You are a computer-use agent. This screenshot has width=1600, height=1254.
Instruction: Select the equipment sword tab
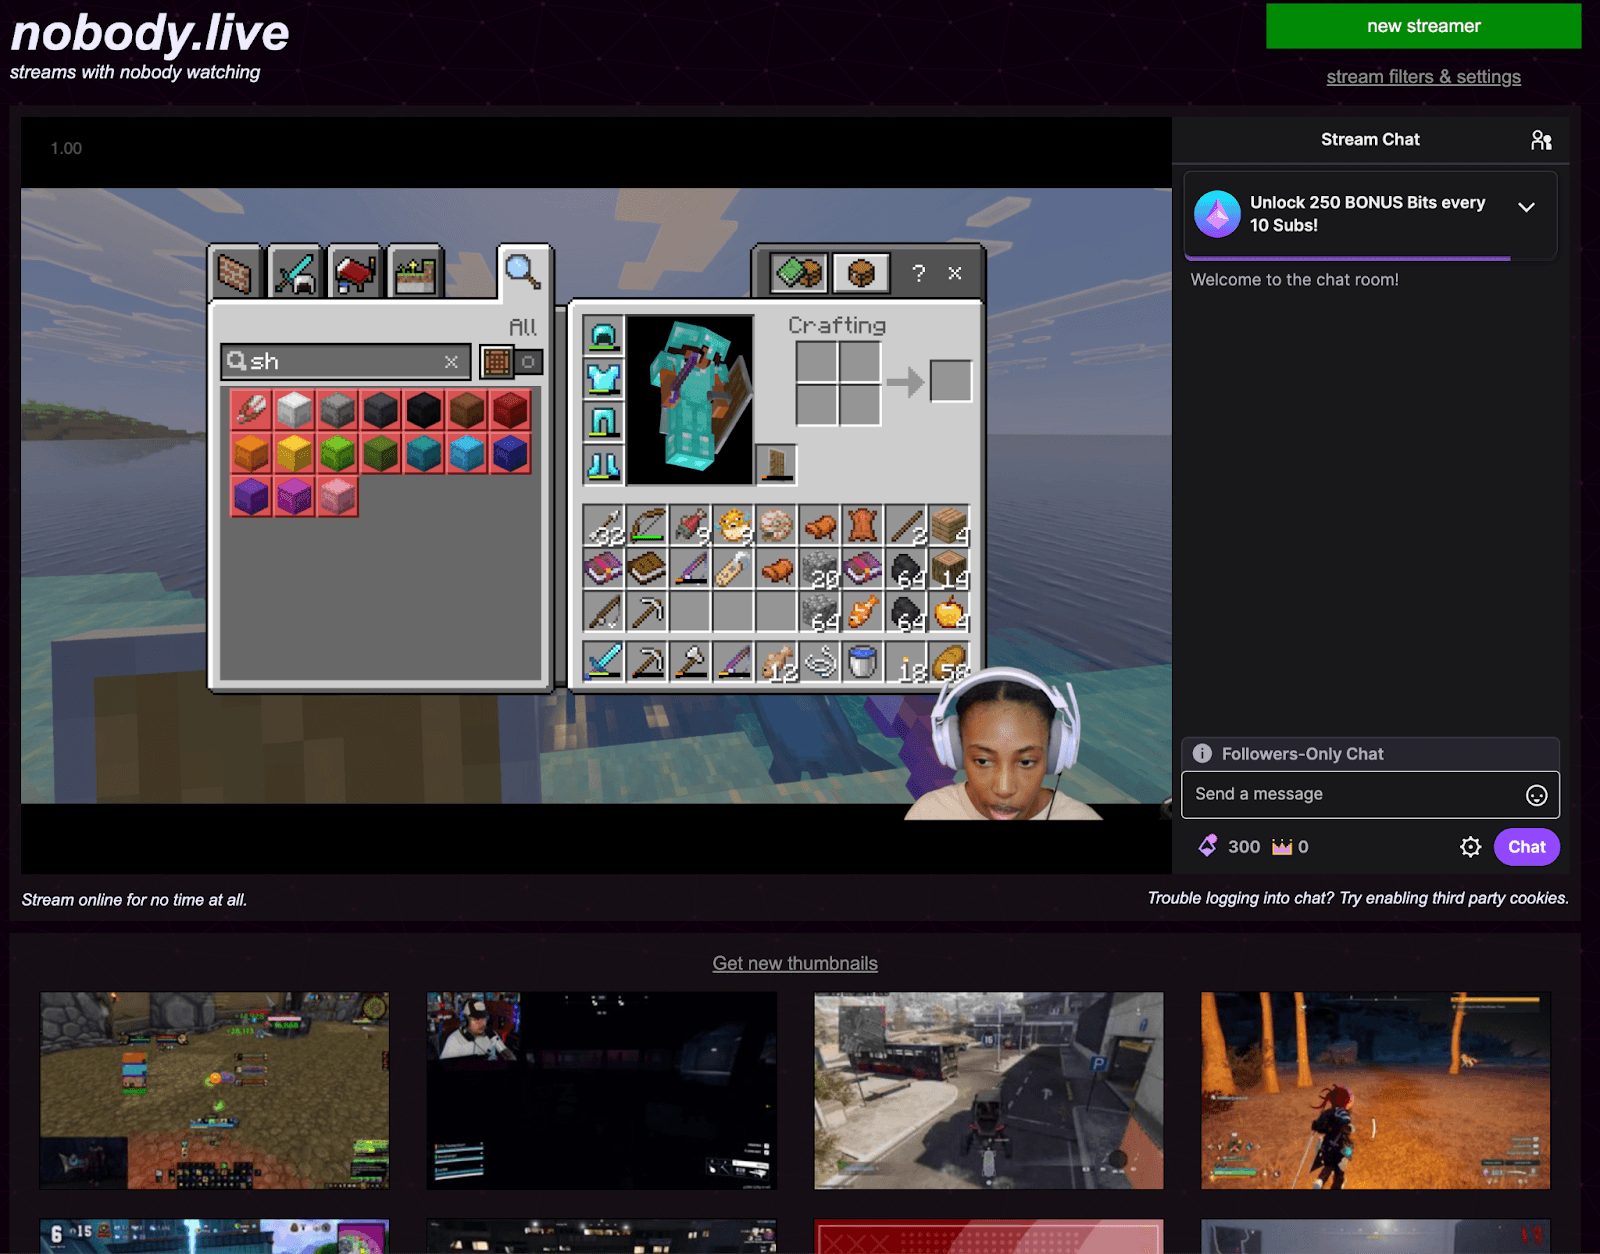pos(295,272)
